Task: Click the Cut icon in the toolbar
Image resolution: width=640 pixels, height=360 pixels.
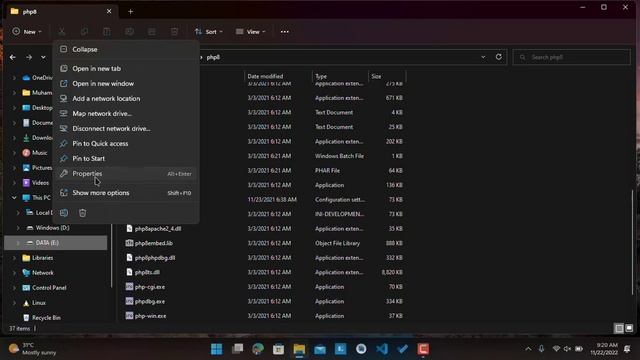Action: point(62,31)
